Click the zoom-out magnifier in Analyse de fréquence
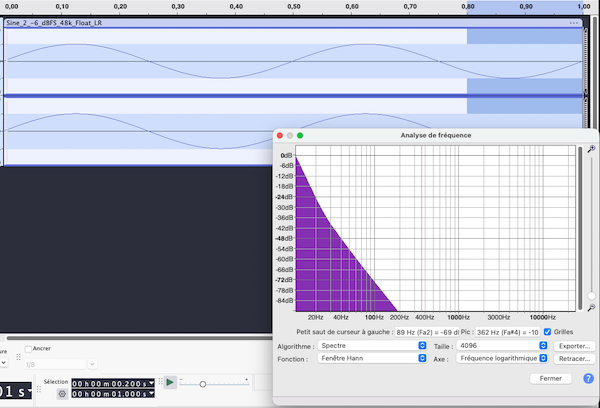Screen dimensions: 600x408 [x=591, y=307]
